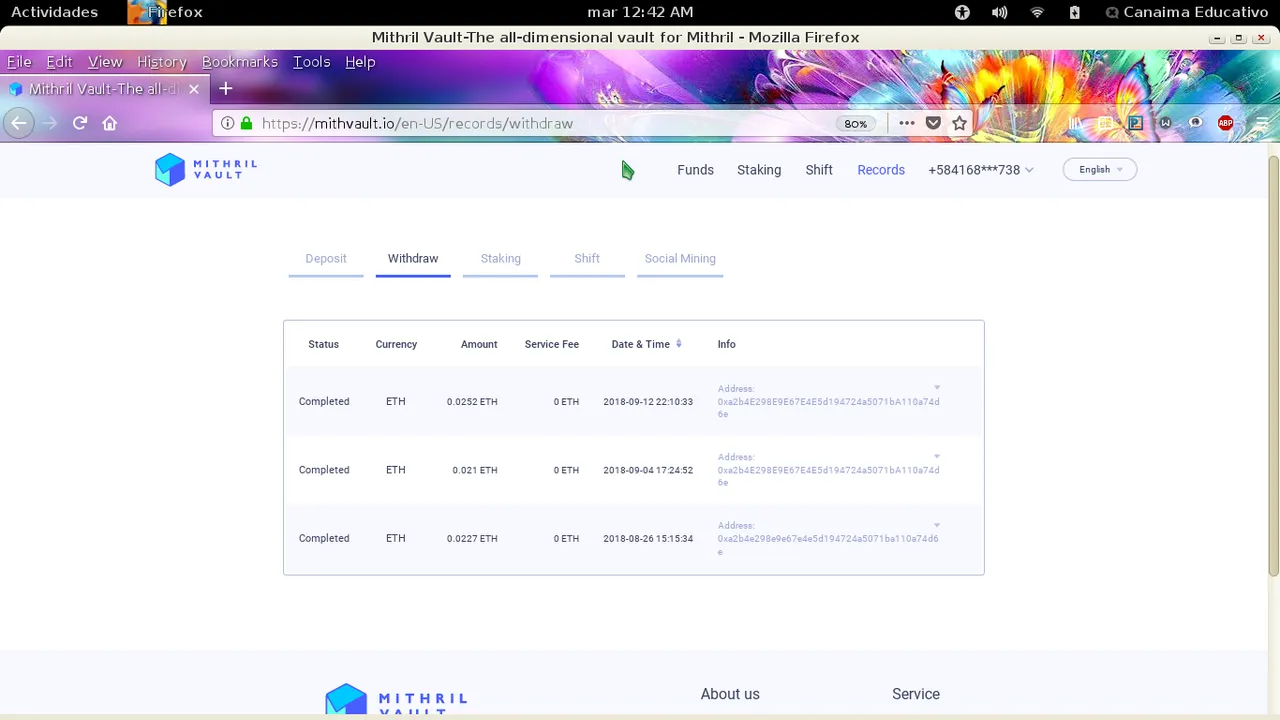This screenshot has height=720, width=1280.
Task: Open the English language dropdown
Action: [x=1100, y=170]
